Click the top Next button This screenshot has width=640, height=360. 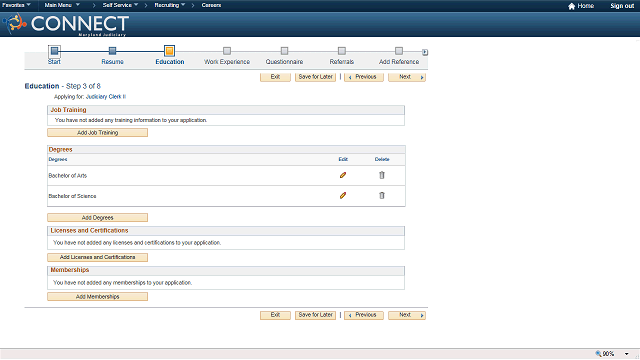click(x=407, y=77)
